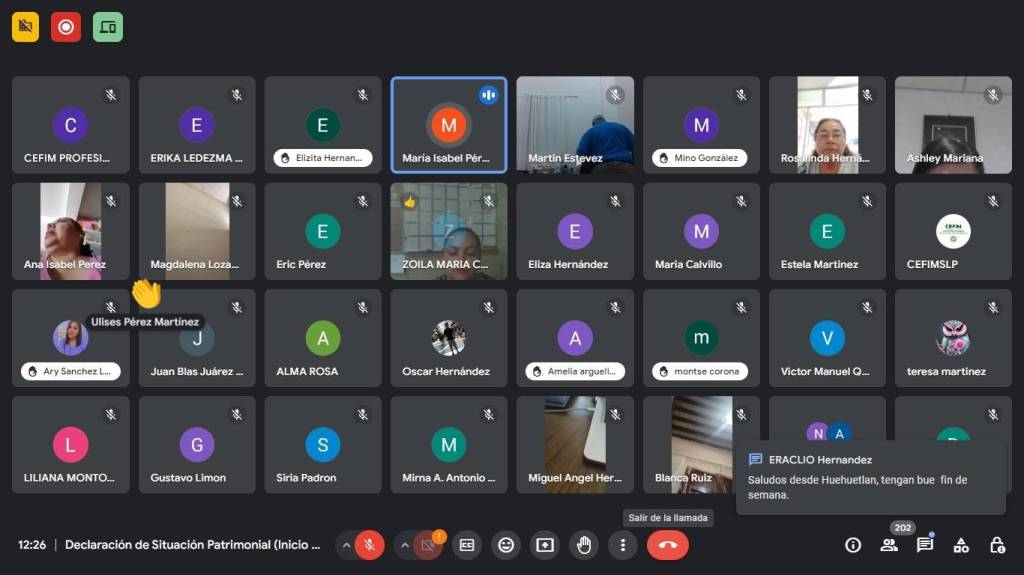Open host controls lock icon

pyautogui.click(x=997, y=545)
